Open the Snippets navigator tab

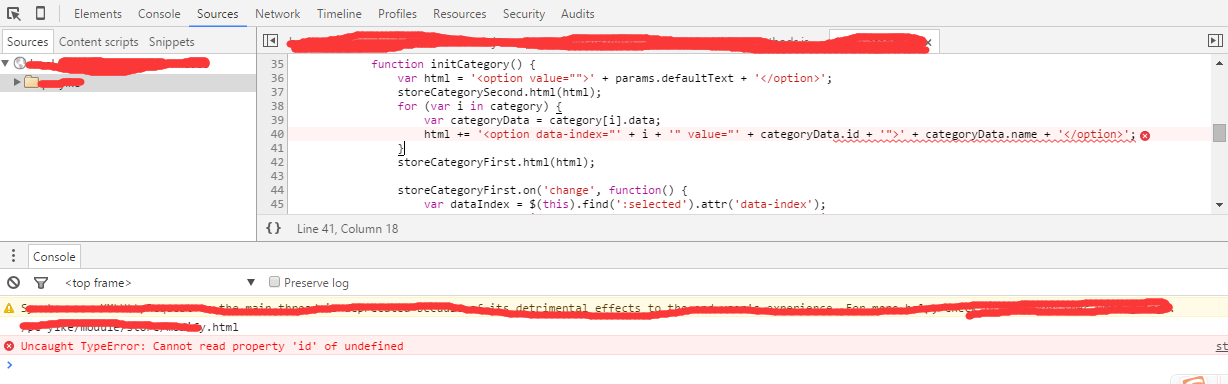coord(172,42)
